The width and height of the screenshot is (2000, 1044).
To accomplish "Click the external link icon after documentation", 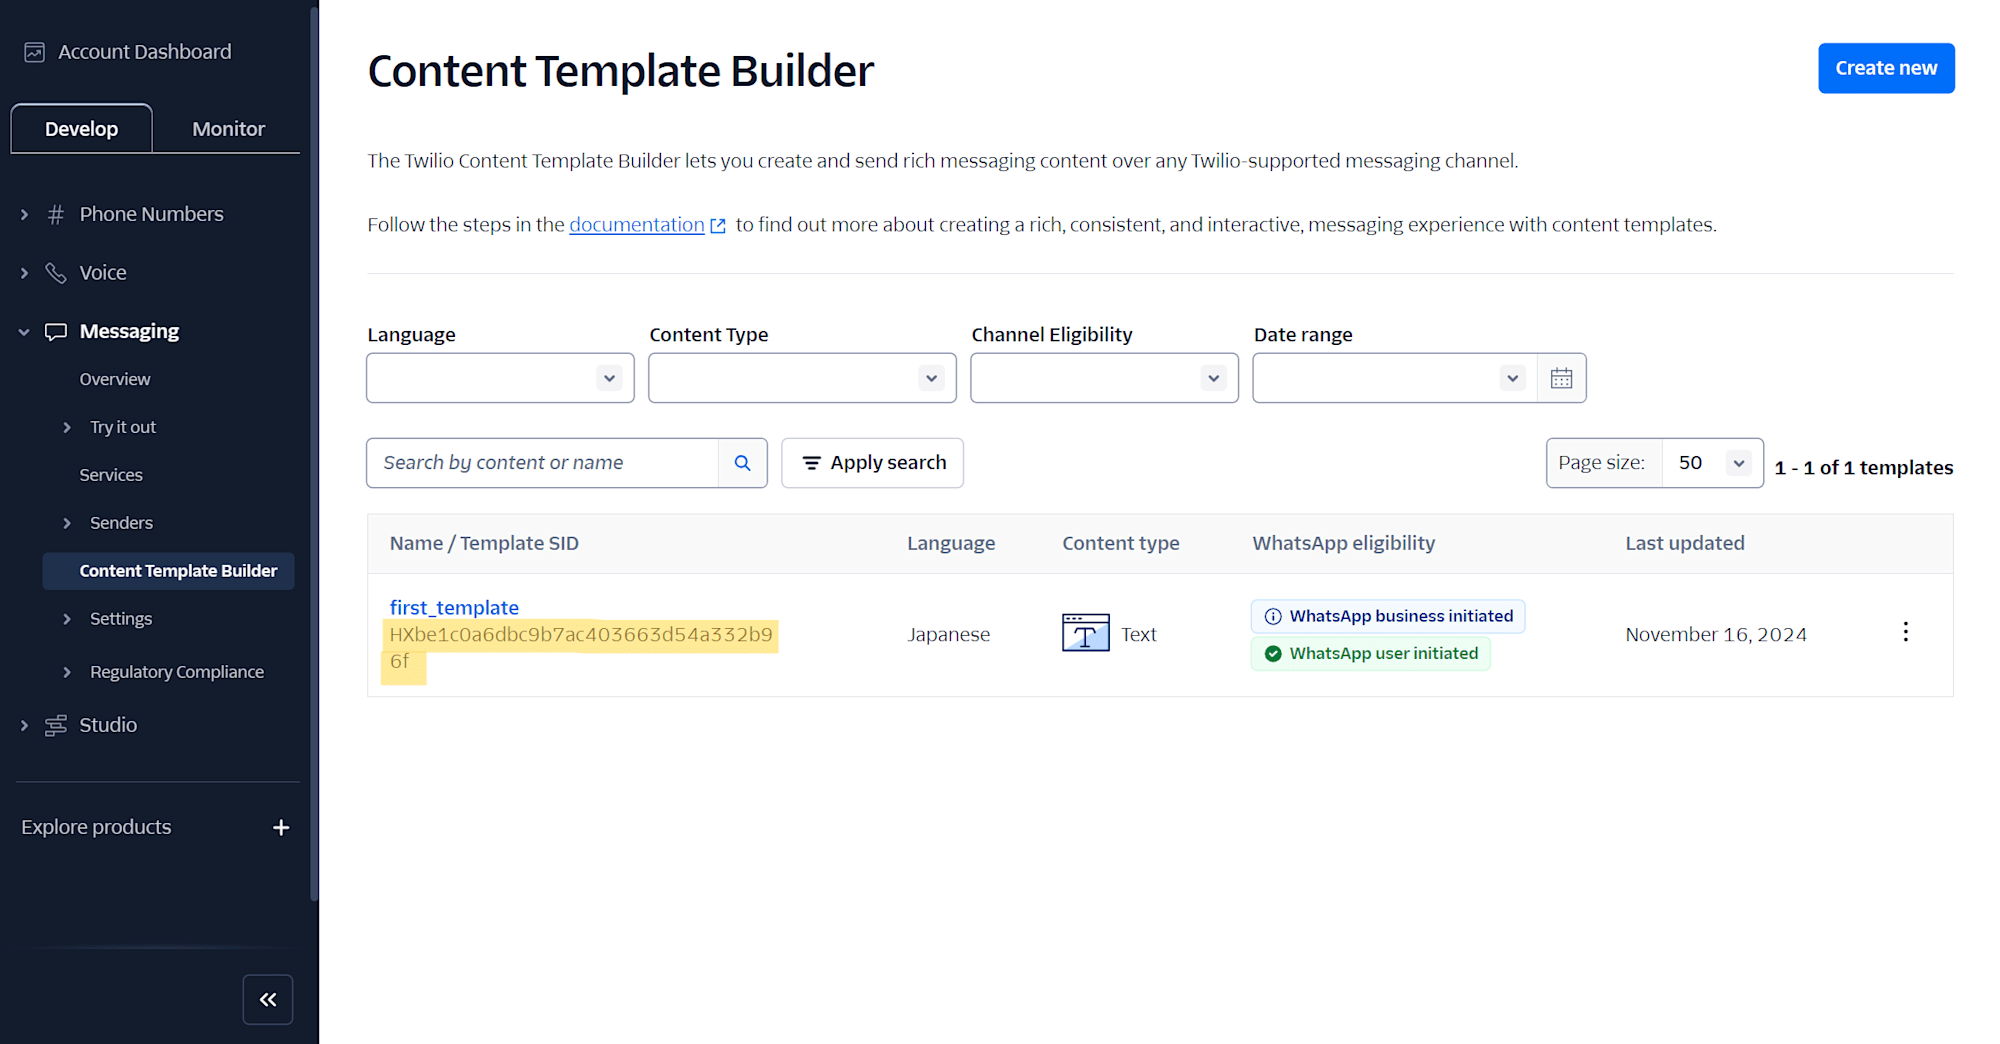I will click(x=718, y=226).
